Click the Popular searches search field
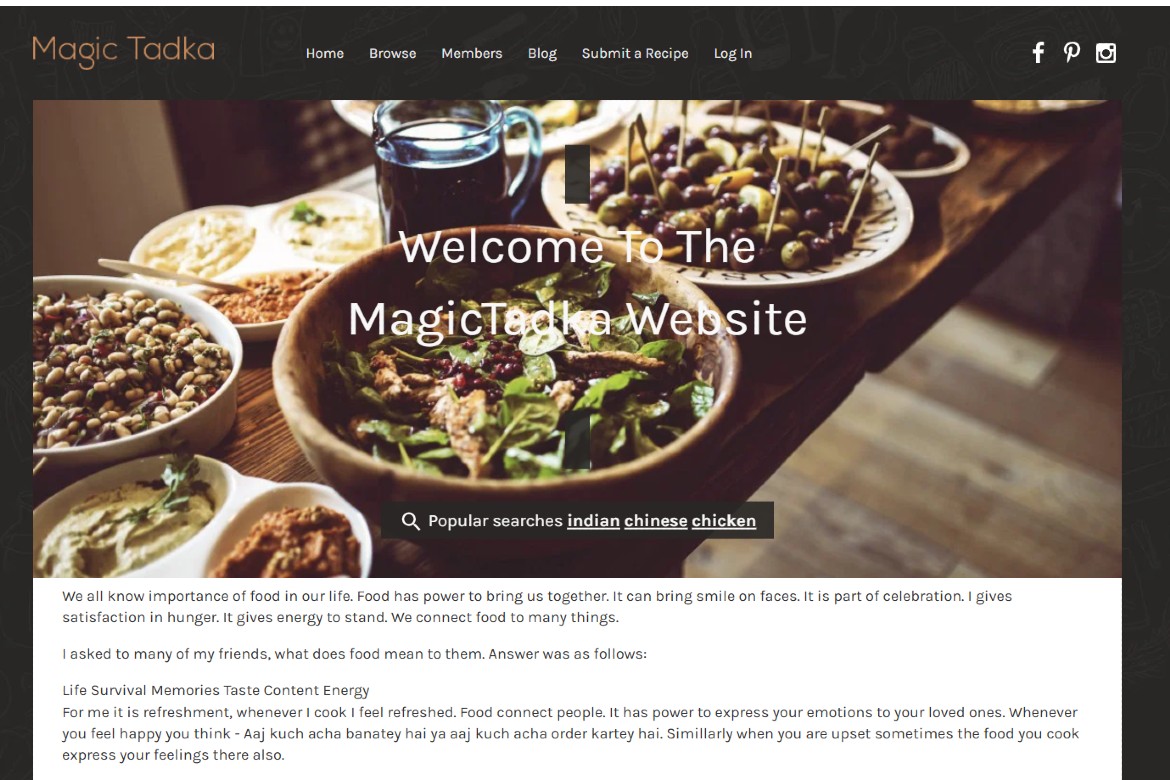The width and height of the screenshot is (1170, 780). (x=577, y=520)
